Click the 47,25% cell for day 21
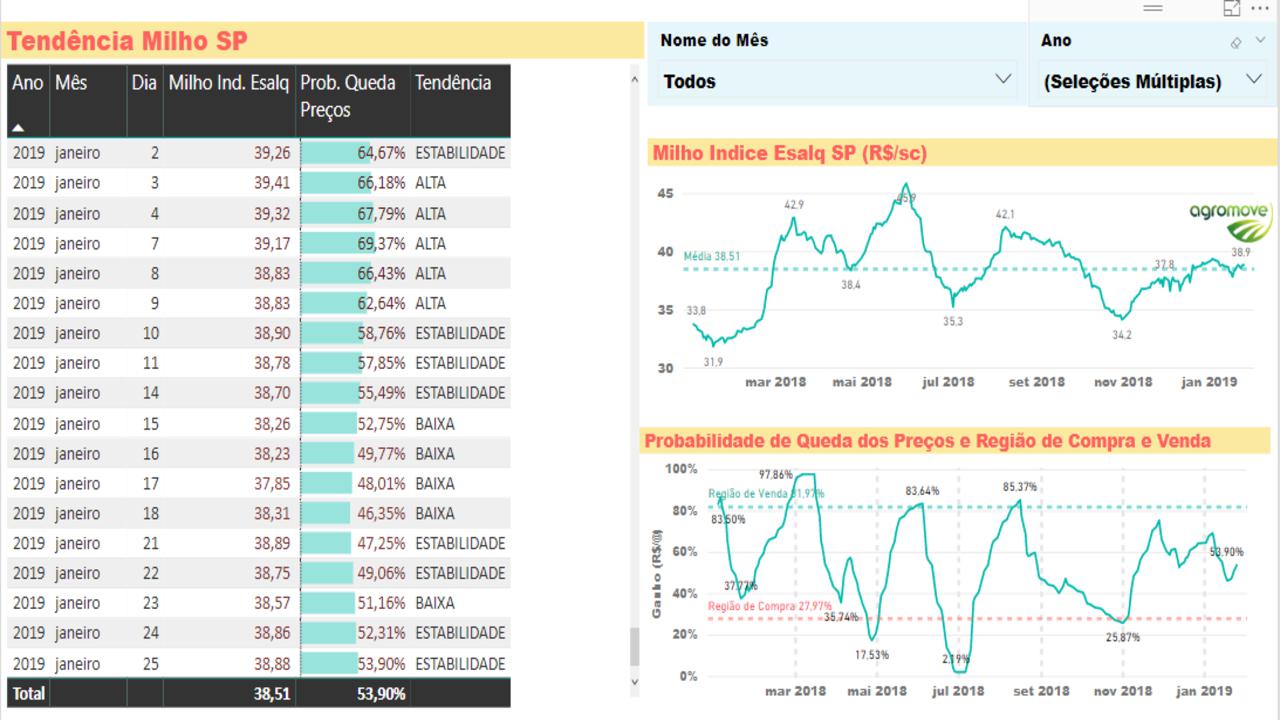This screenshot has height=720, width=1280. [353, 543]
